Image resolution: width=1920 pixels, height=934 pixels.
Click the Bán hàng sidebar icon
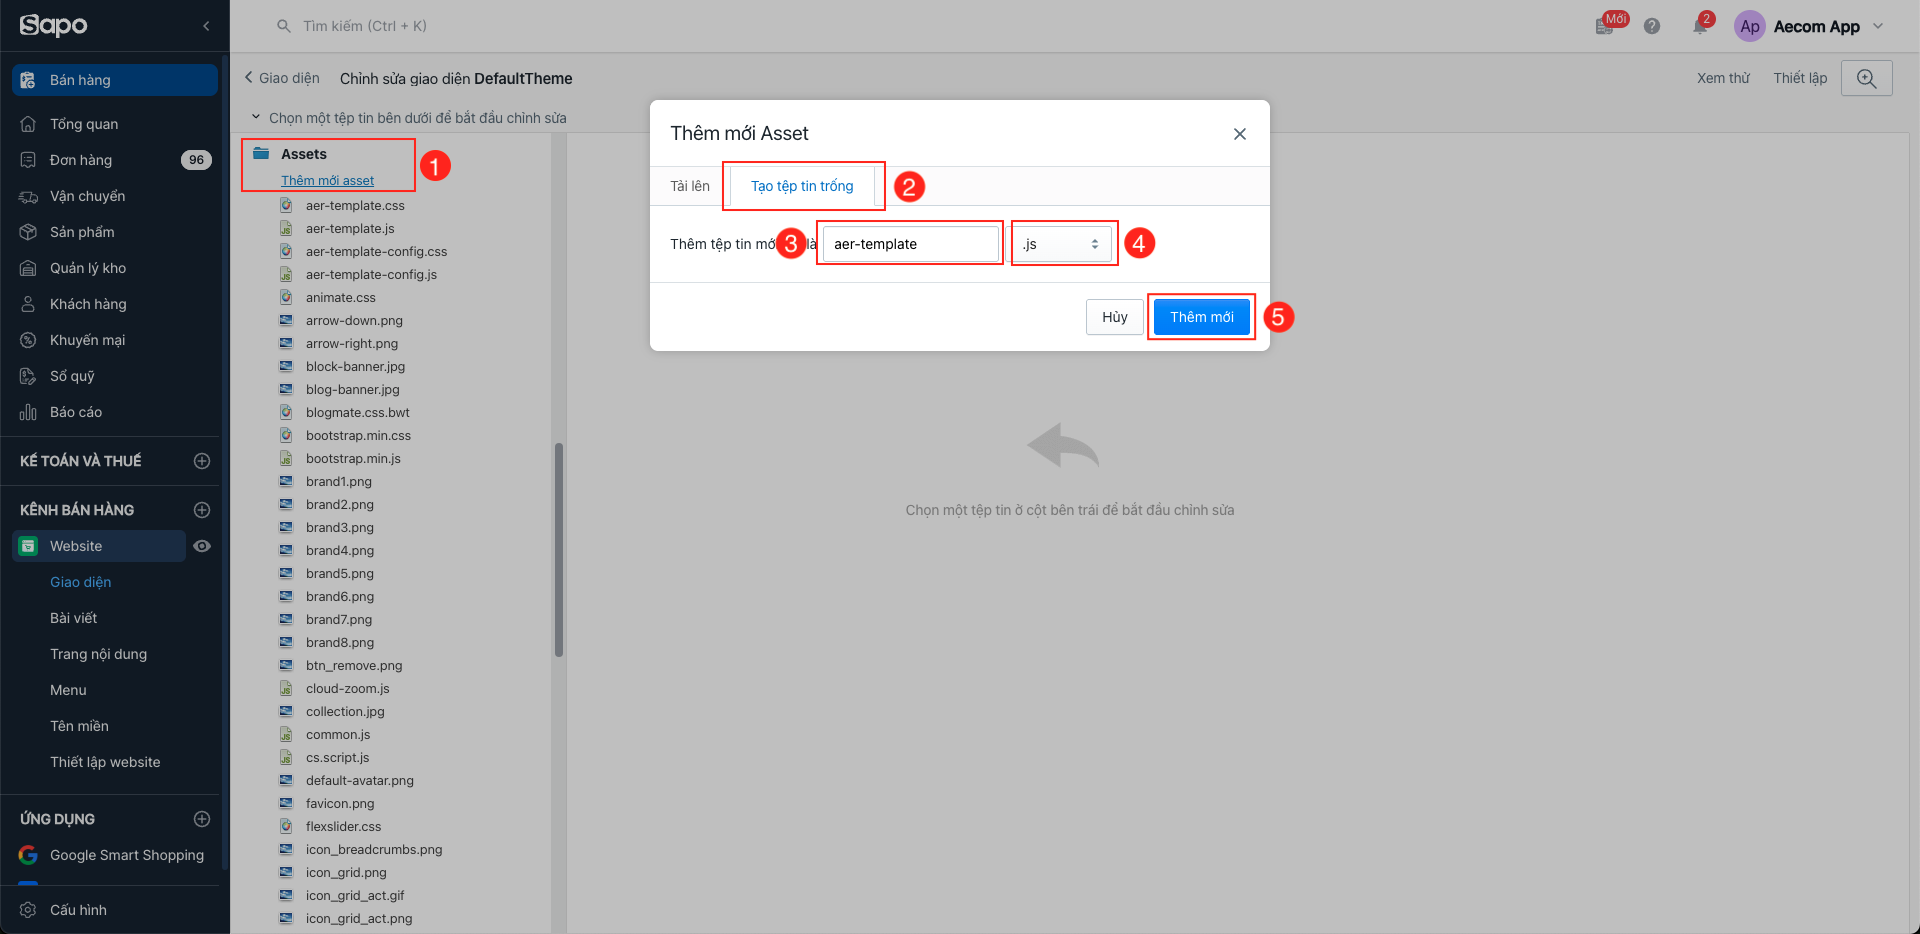click(28, 80)
